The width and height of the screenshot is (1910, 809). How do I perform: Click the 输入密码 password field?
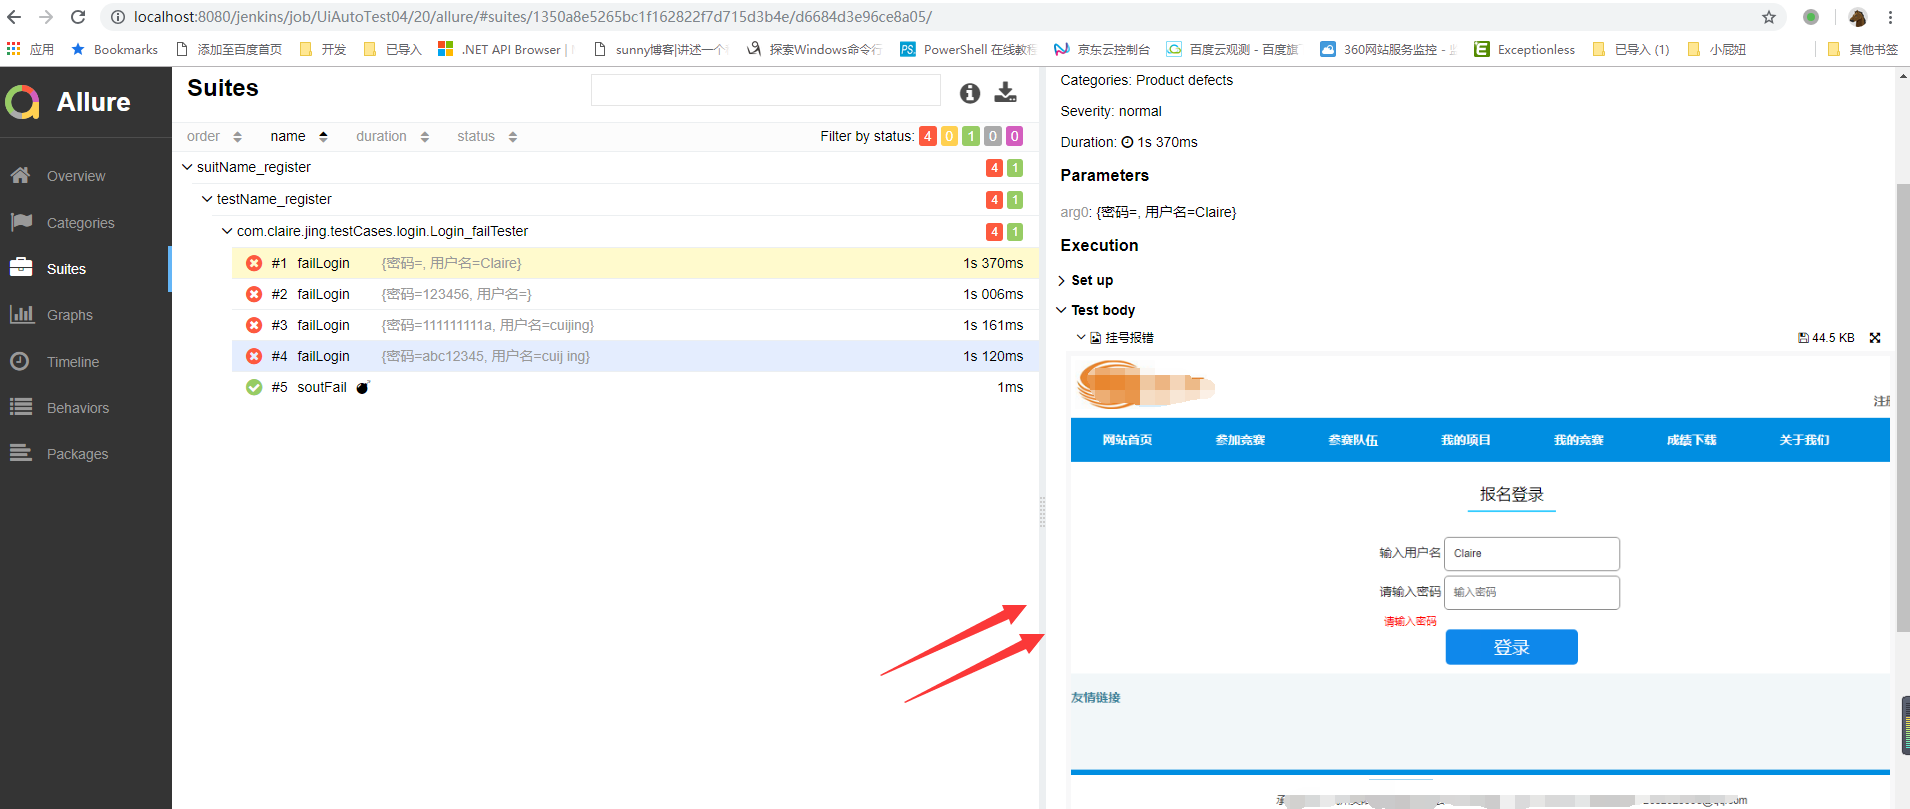pos(1531,592)
